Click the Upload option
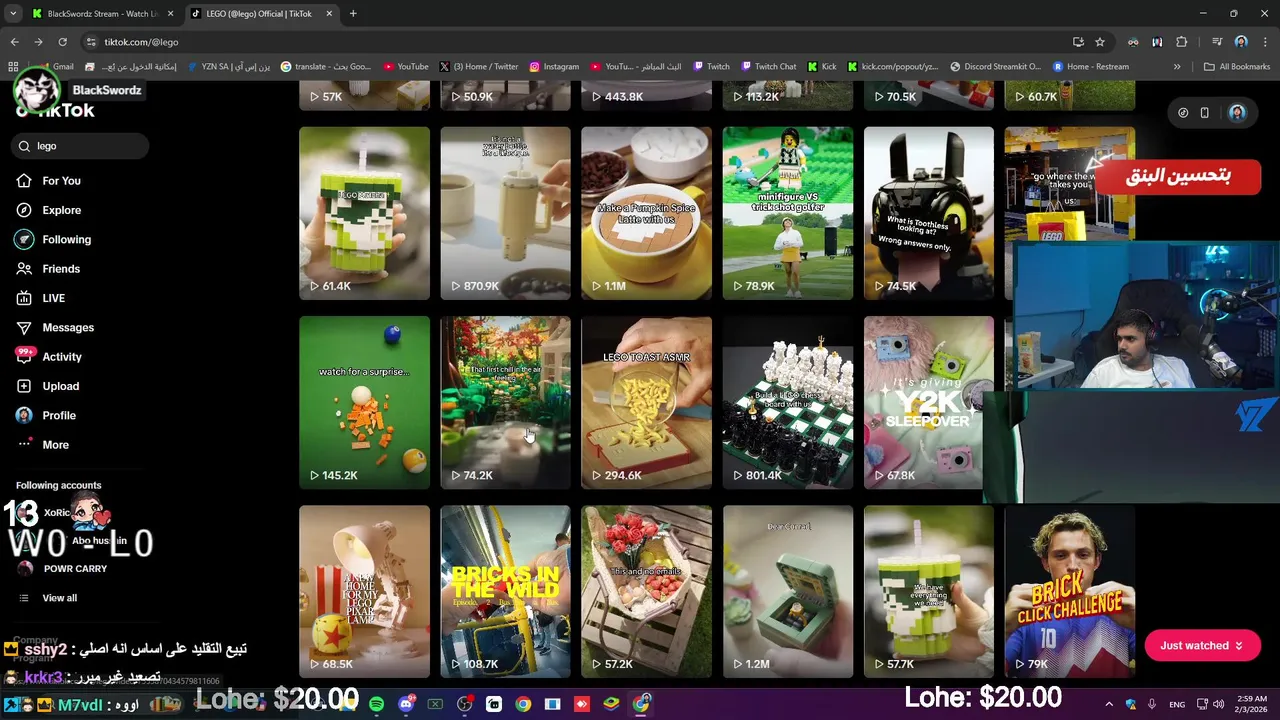 coord(60,386)
